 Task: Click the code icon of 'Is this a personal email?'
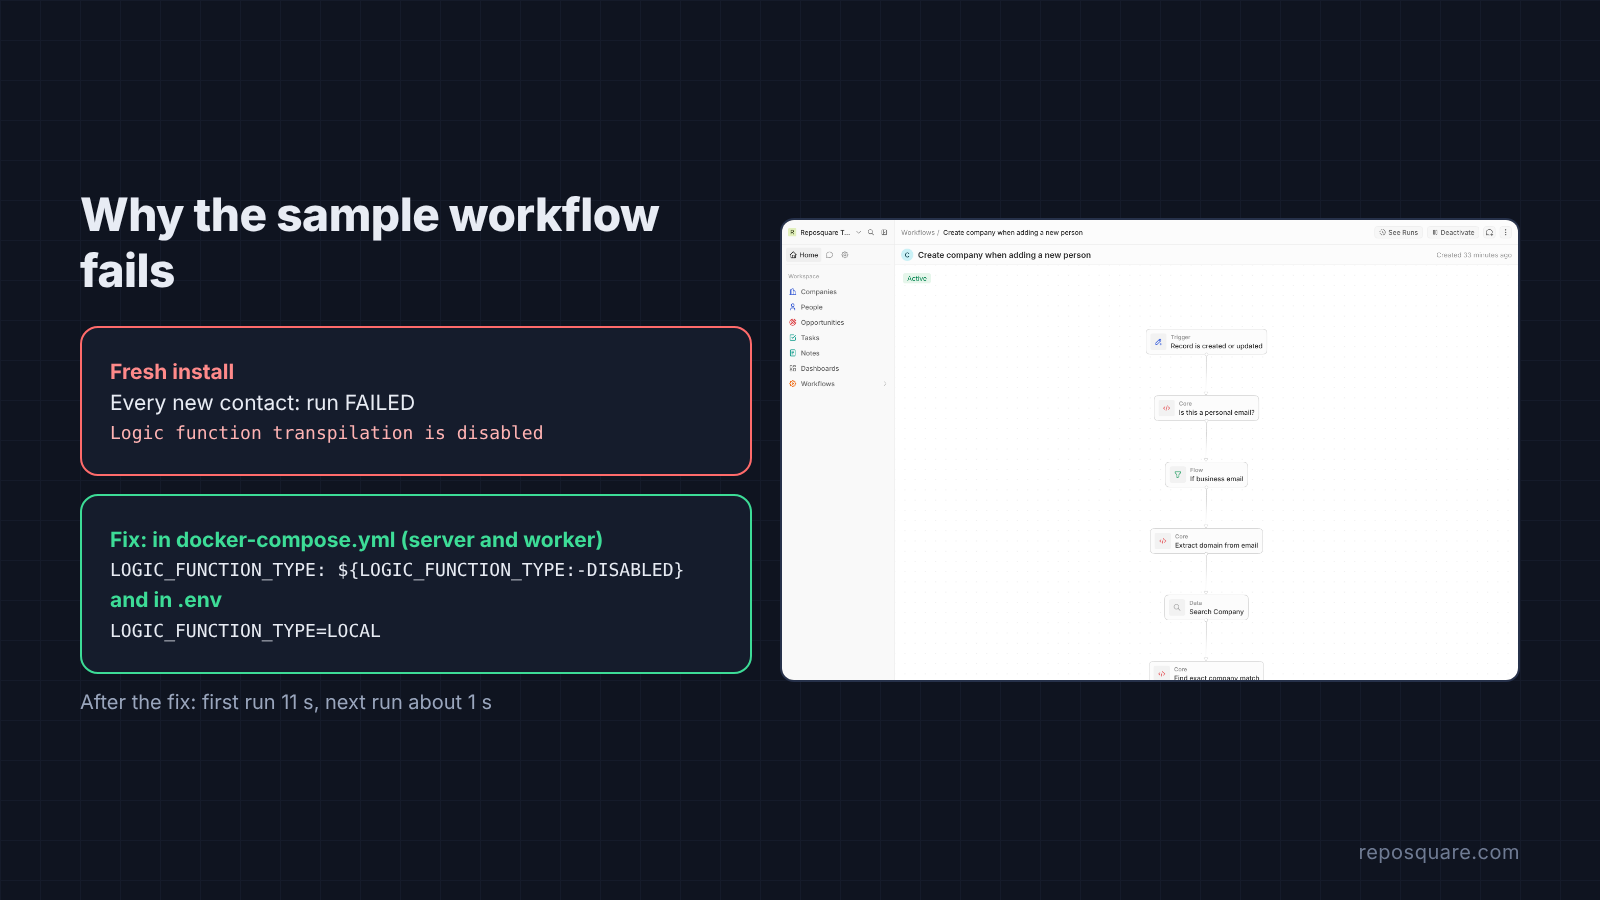point(1167,408)
